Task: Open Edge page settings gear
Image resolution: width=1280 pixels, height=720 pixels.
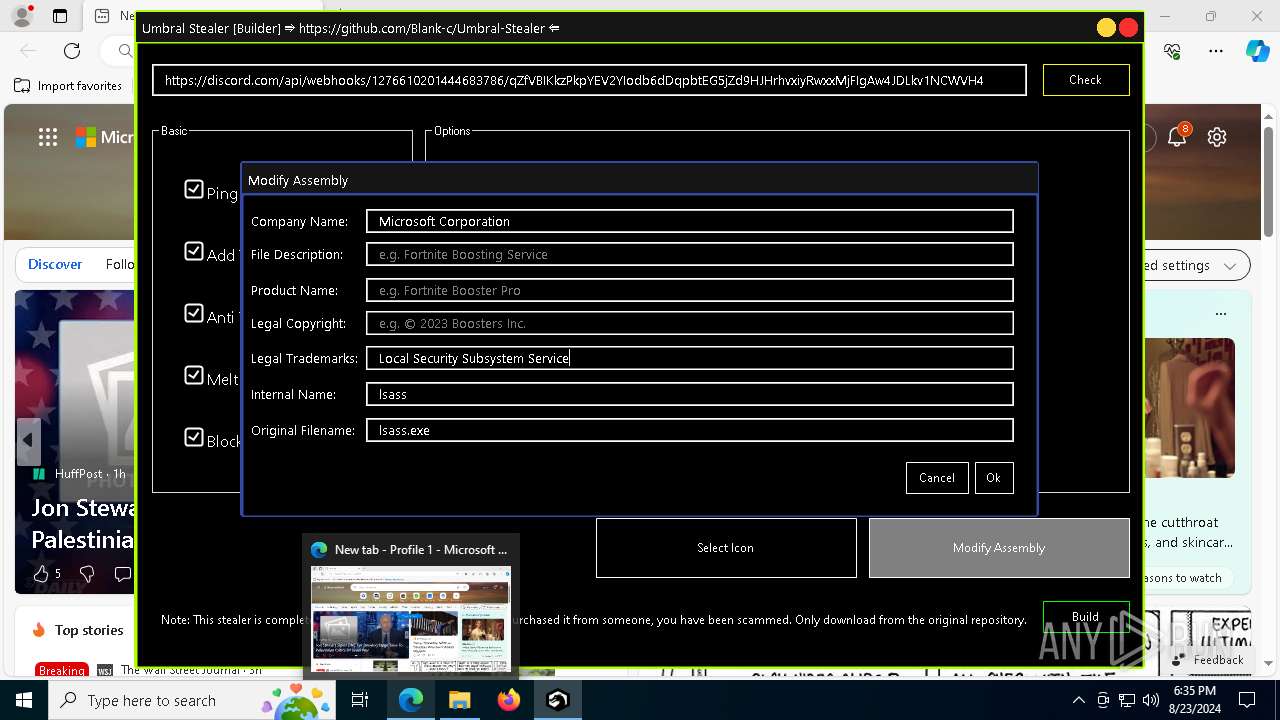Action: tap(1217, 137)
